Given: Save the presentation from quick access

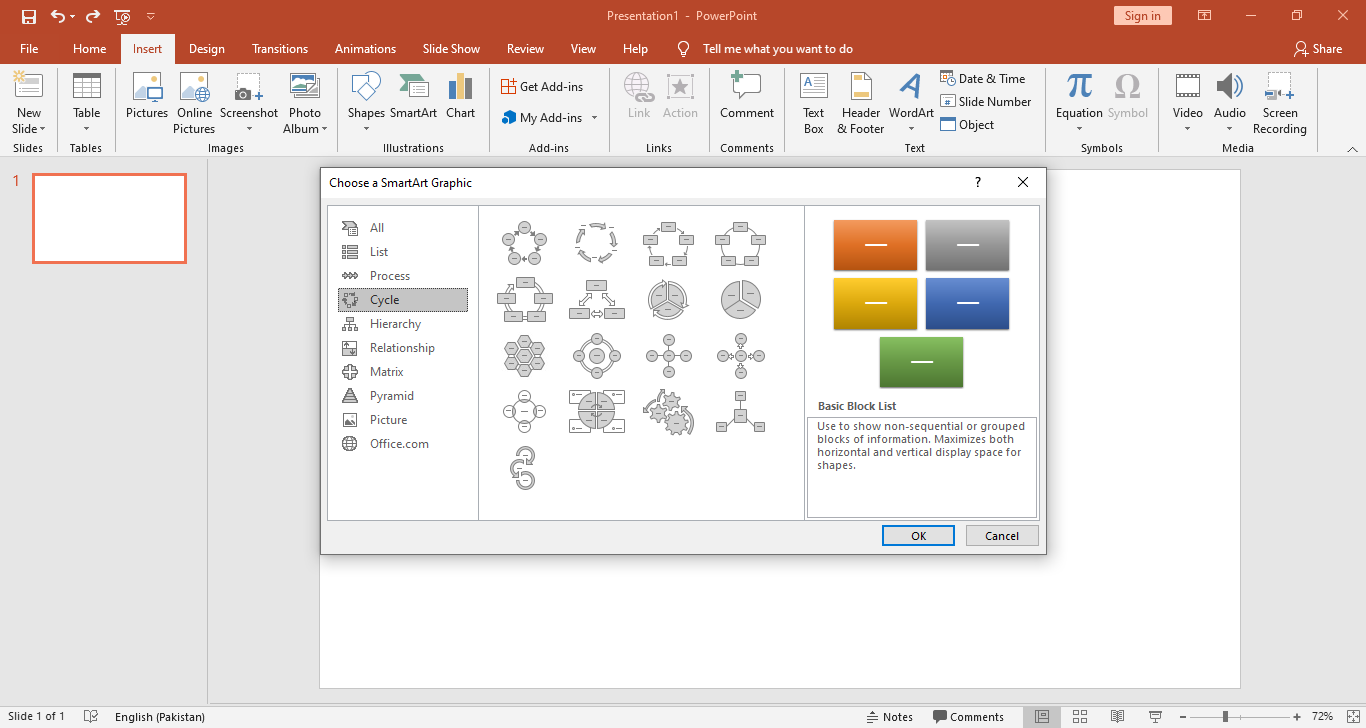Looking at the screenshot, I should point(29,16).
